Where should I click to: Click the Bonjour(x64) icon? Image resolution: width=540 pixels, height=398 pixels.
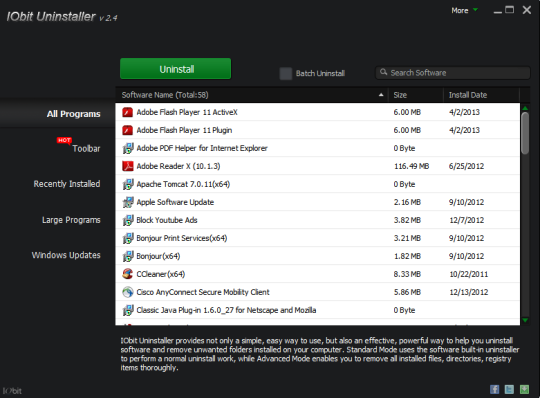coord(128,256)
